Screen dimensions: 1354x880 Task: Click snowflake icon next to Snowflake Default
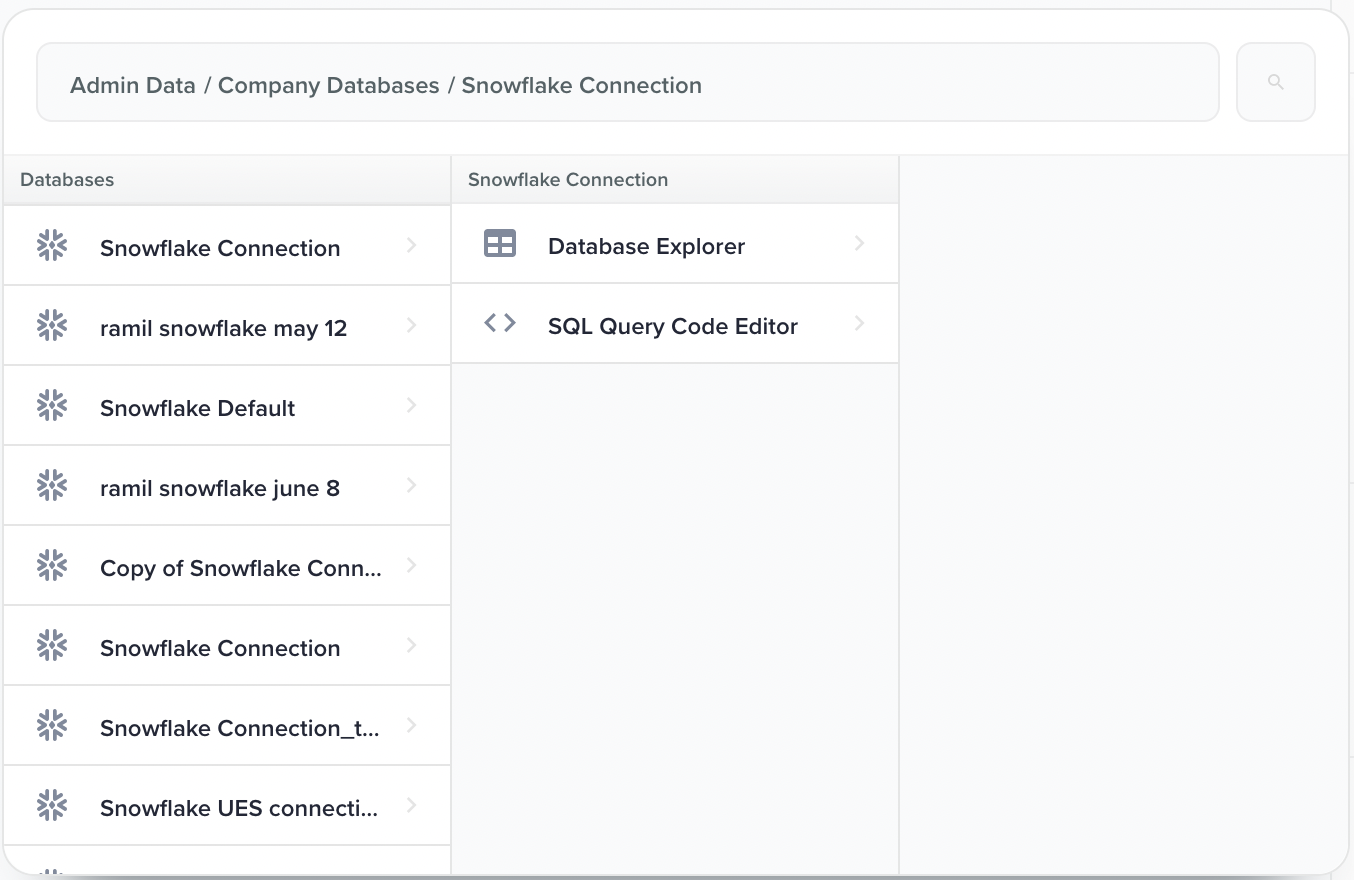pos(51,405)
